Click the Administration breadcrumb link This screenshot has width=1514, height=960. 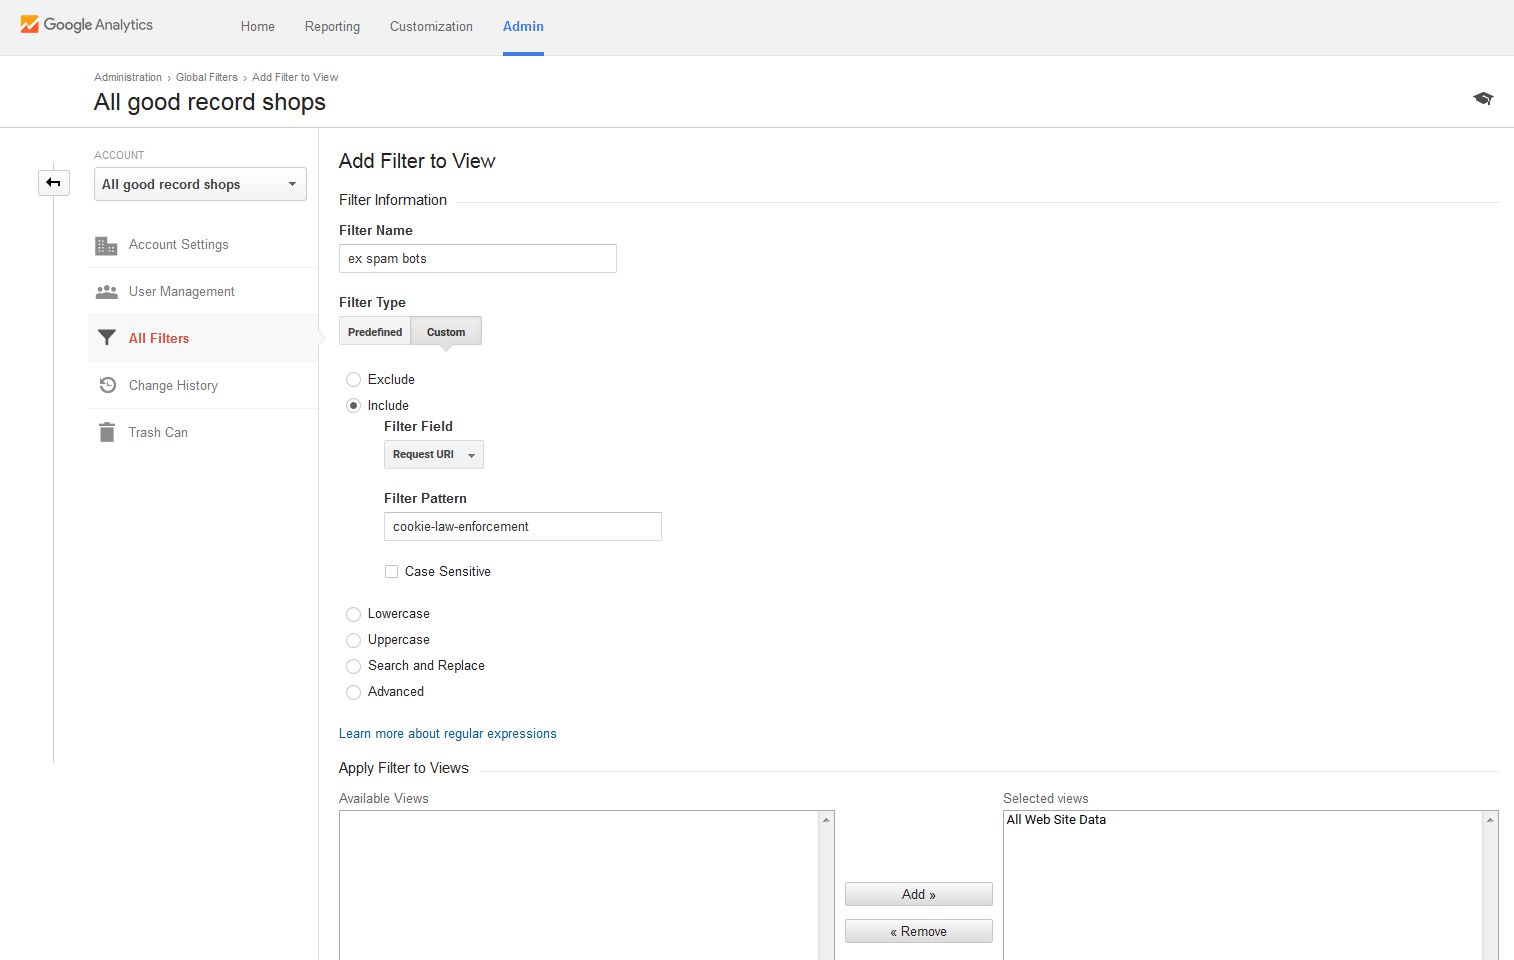point(128,77)
